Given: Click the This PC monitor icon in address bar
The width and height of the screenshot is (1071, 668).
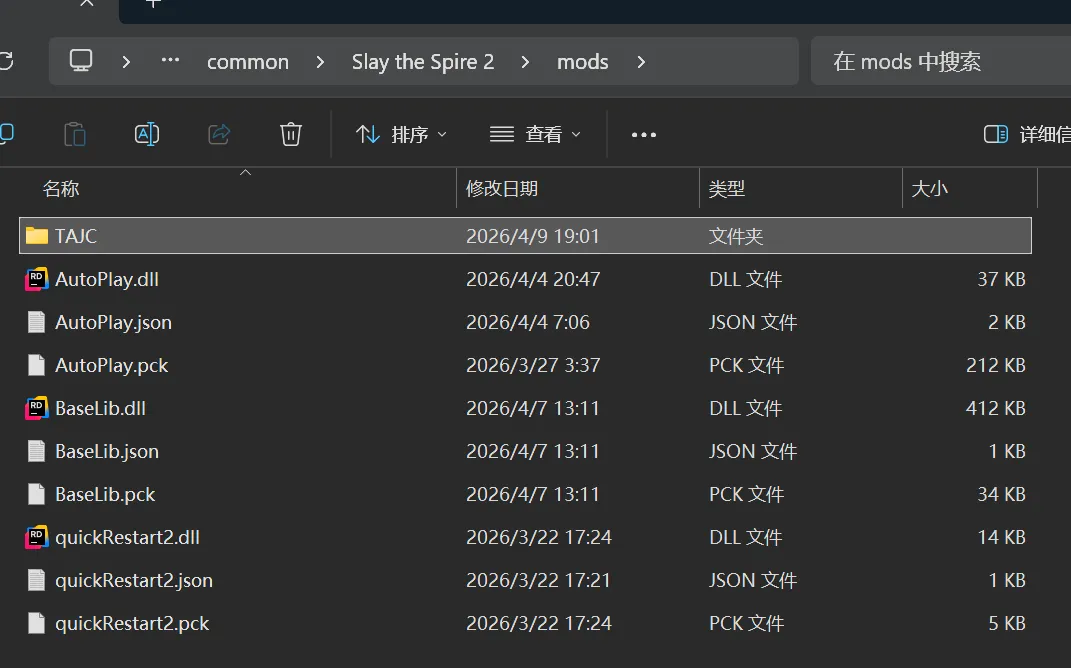Looking at the screenshot, I should [81, 61].
